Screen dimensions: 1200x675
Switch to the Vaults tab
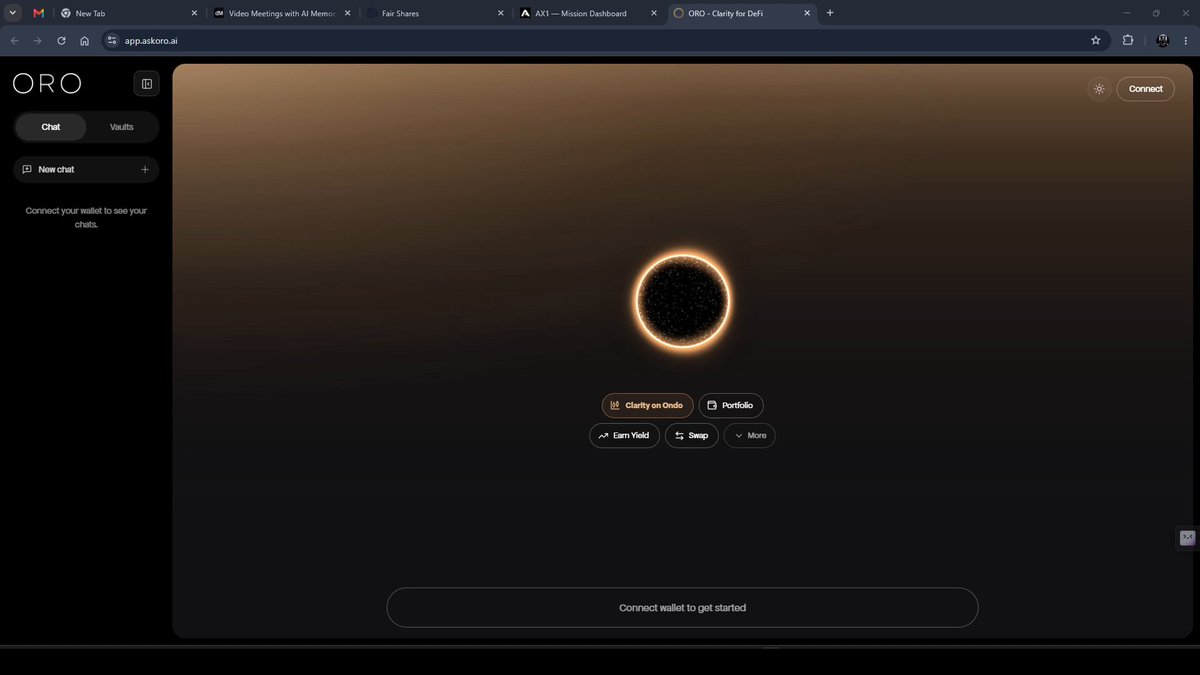pos(122,127)
